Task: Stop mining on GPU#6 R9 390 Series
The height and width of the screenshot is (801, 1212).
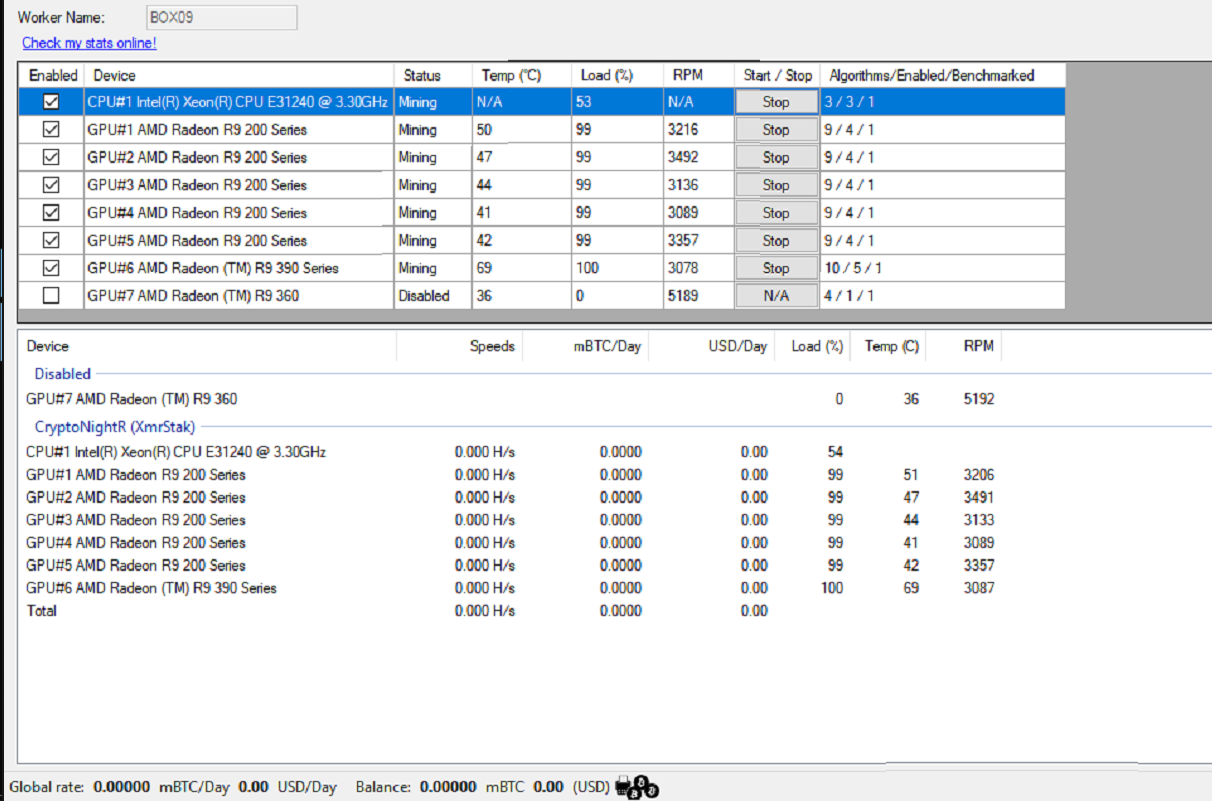Action: point(776,268)
